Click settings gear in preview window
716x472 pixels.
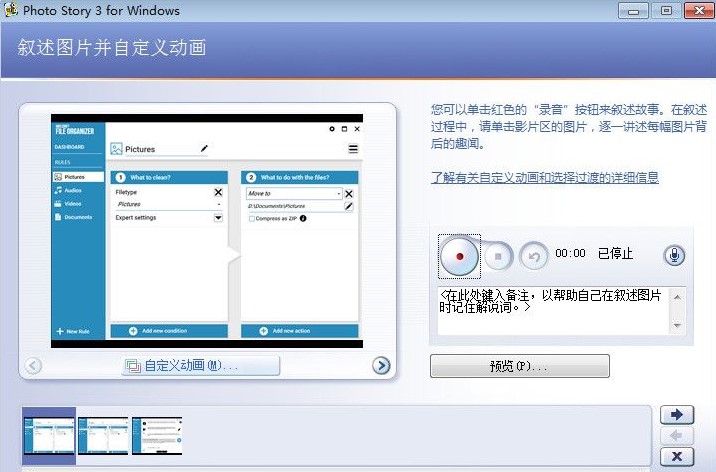coord(332,129)
